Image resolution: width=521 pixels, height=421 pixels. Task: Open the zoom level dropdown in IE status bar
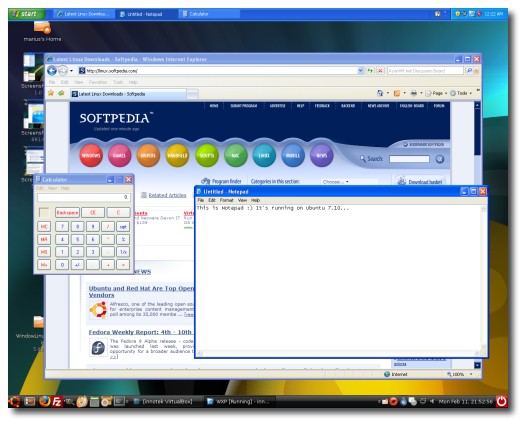(x=471, y=374)
